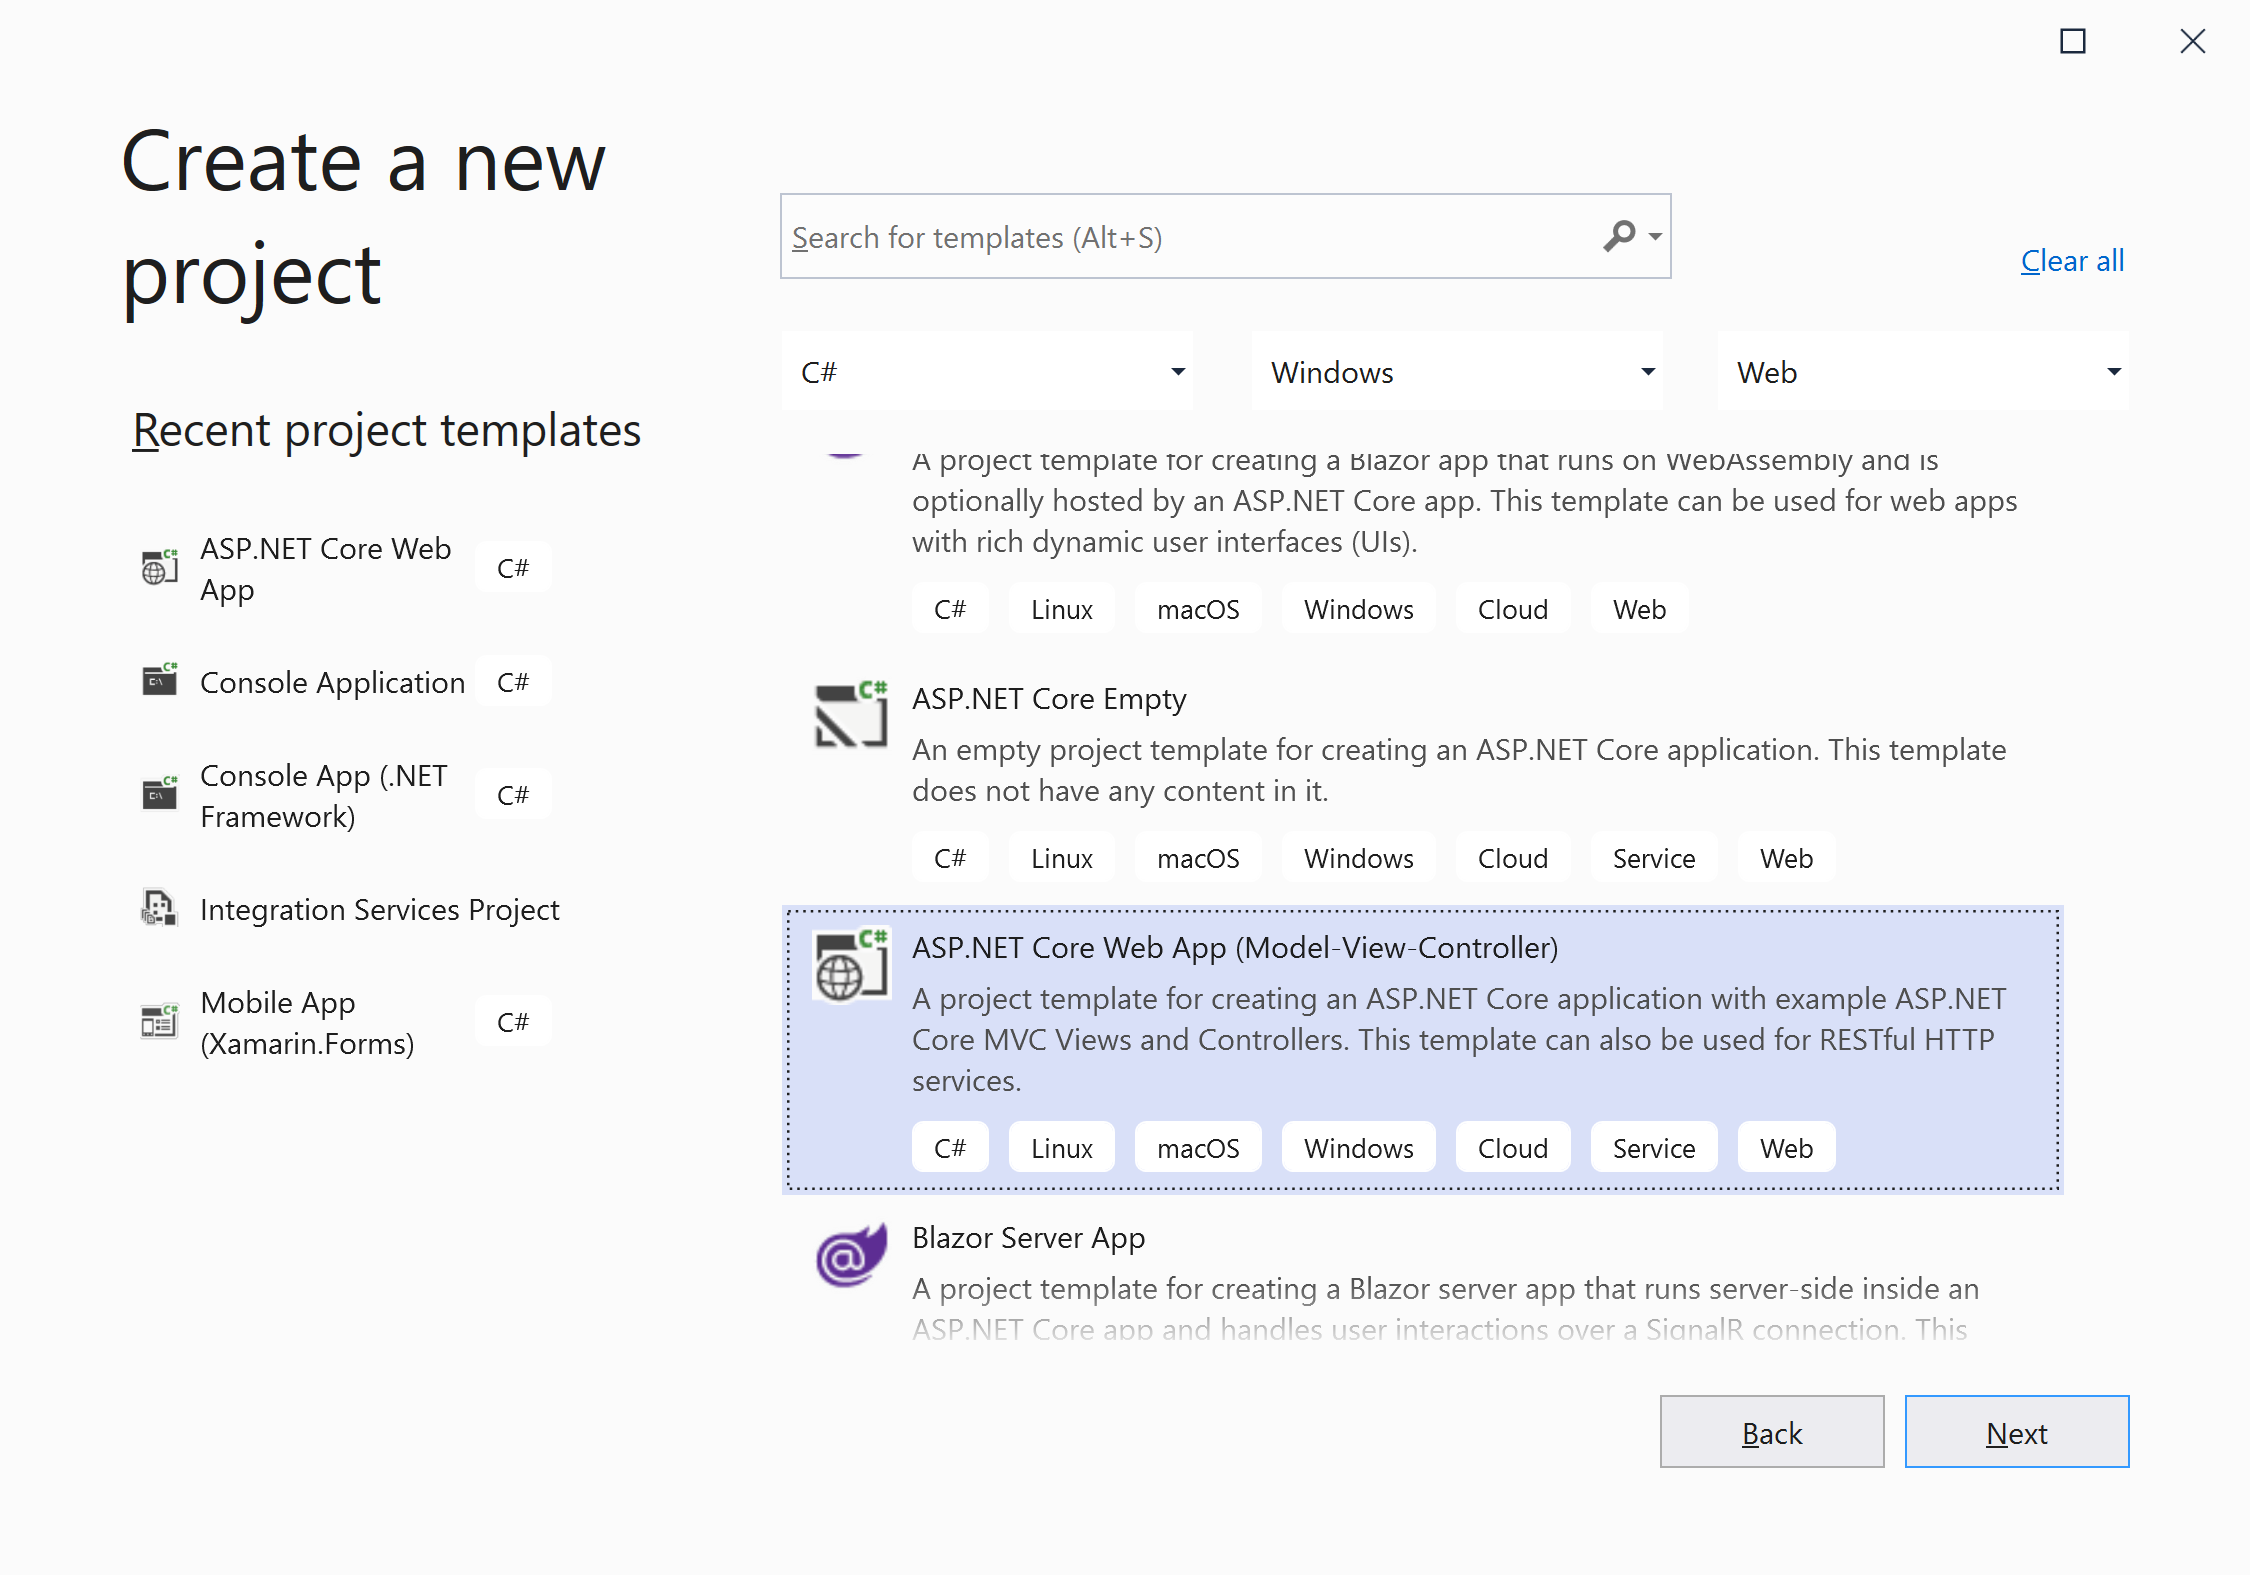Click the search magnifier icon
The image size is (2250, 1575).
coord(1618,236)
